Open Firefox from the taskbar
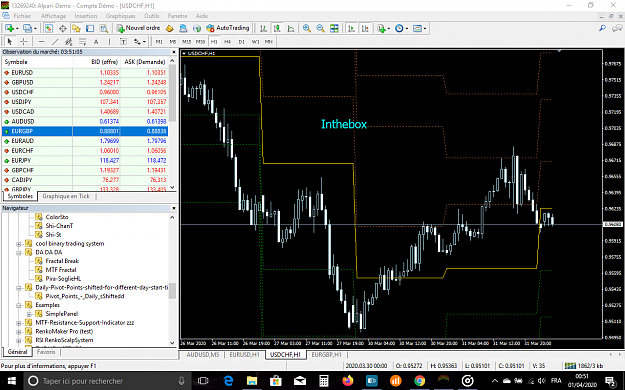The height and width of the screenshot is (390, 625). click(348, 381)
